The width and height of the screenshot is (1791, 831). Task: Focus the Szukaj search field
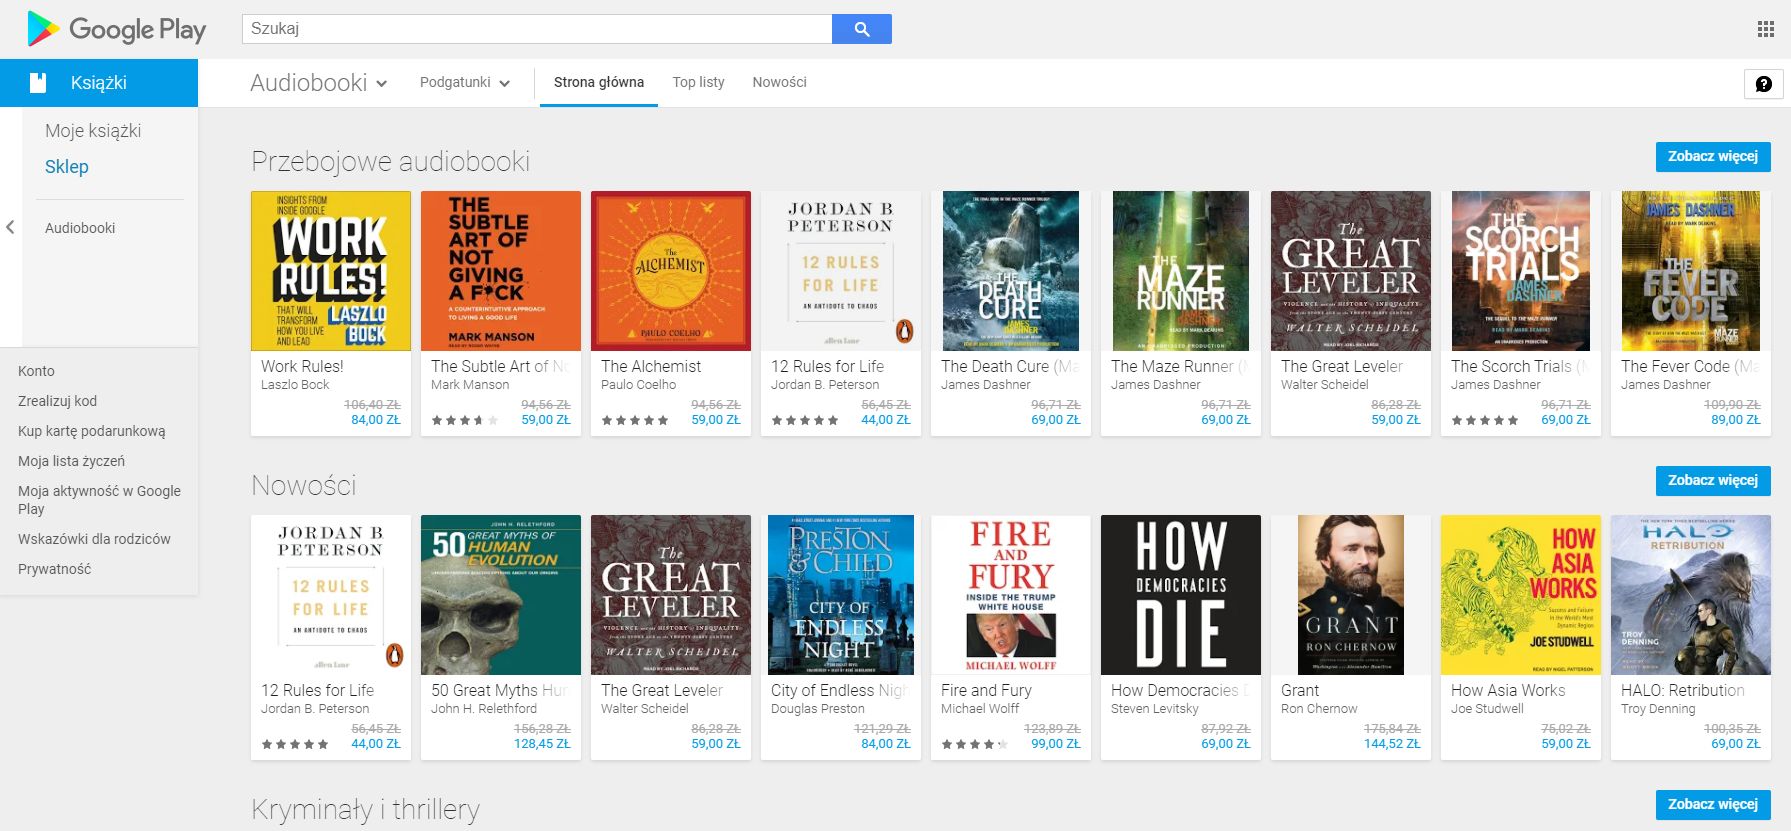[536, 29]
